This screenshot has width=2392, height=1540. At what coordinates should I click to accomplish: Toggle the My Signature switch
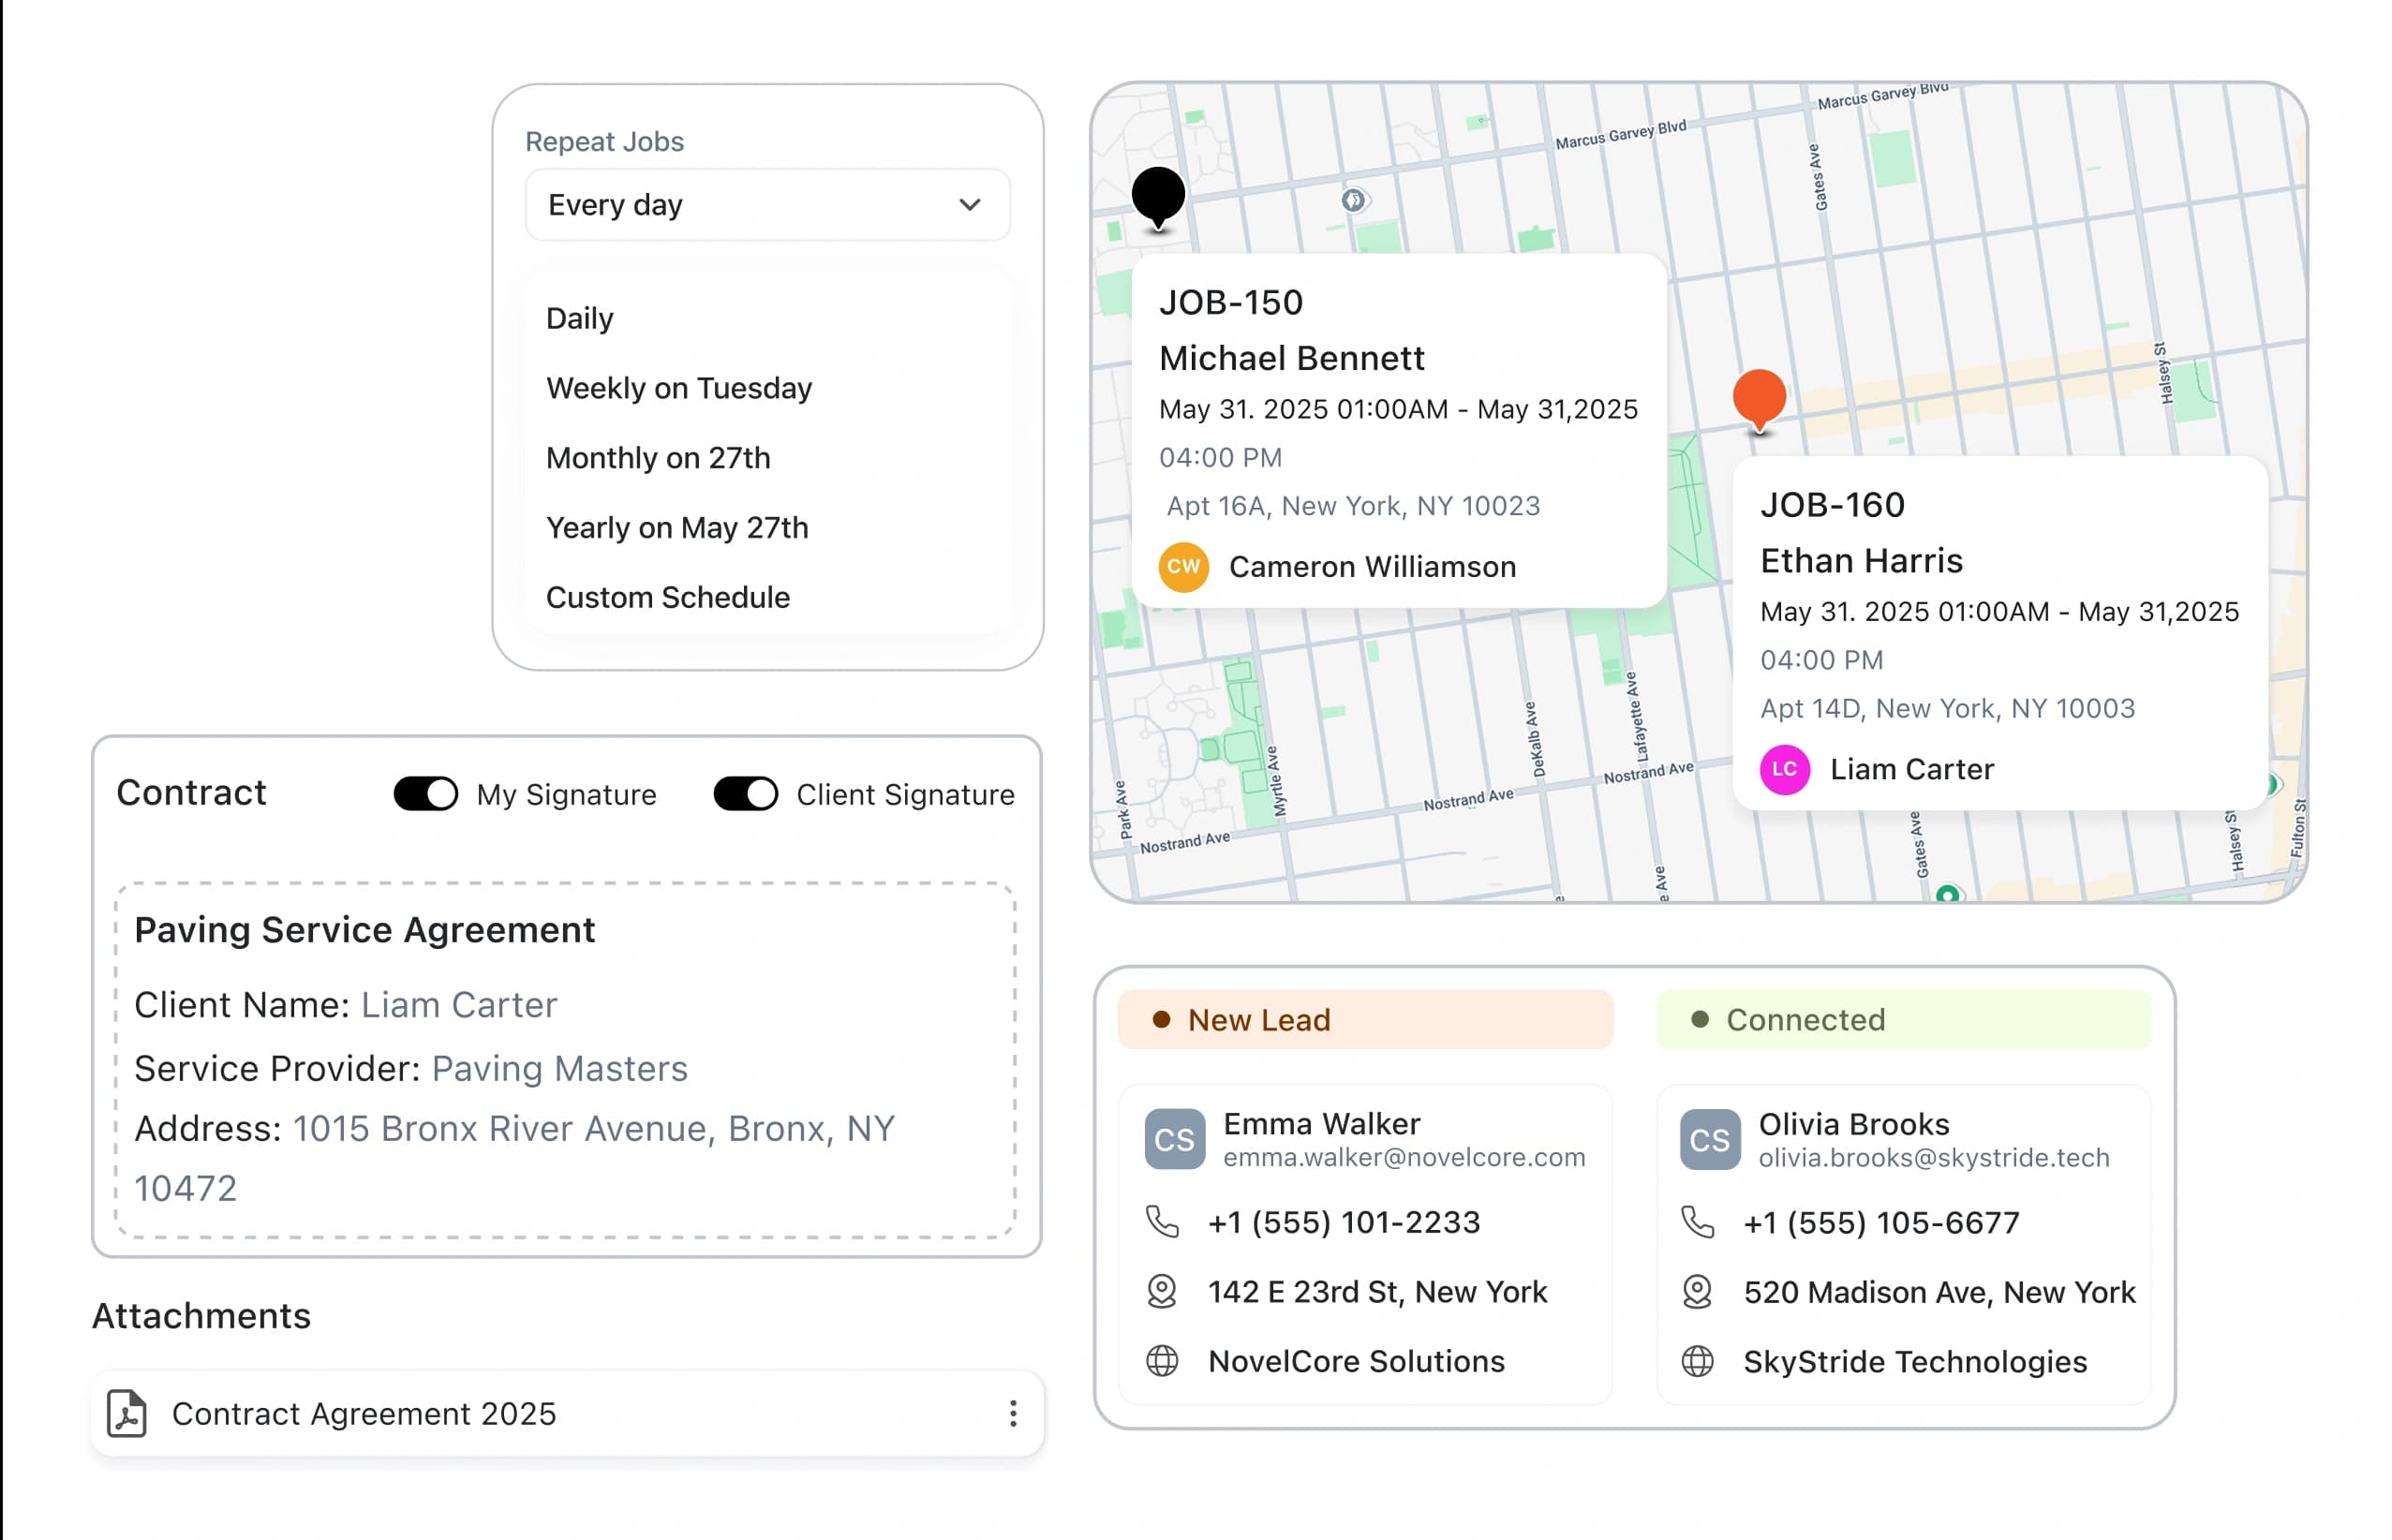[x=426, y=794]
